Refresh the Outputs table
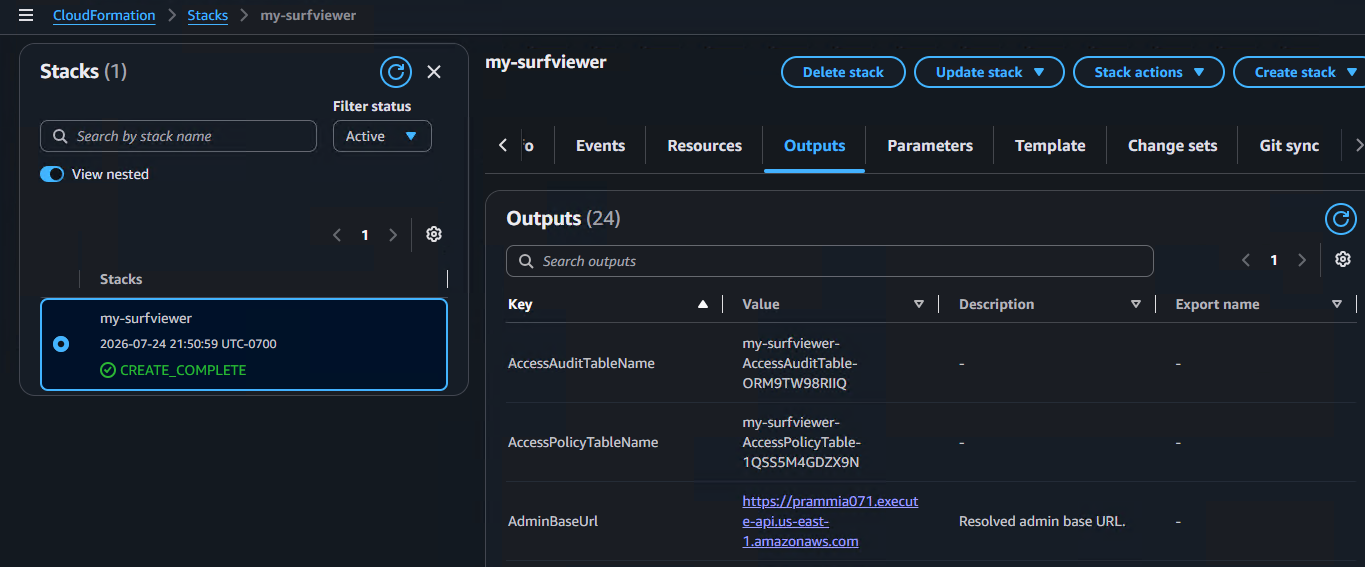 (x=1341, y=218)
